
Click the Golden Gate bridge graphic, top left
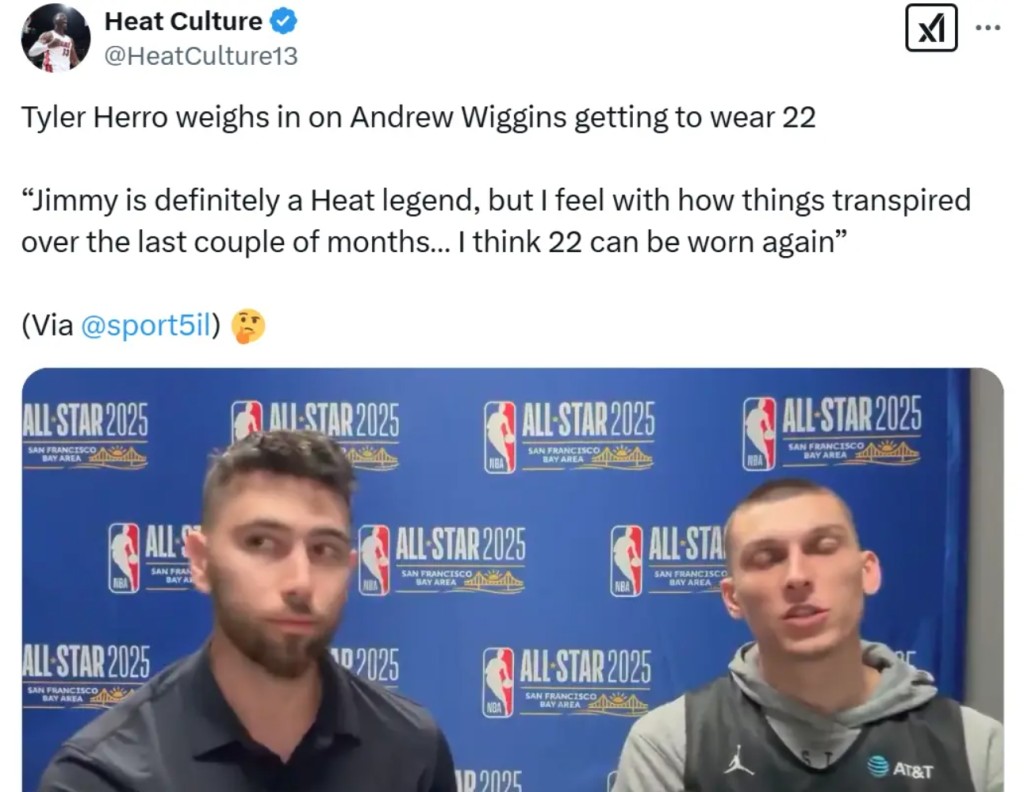[118, 458]
